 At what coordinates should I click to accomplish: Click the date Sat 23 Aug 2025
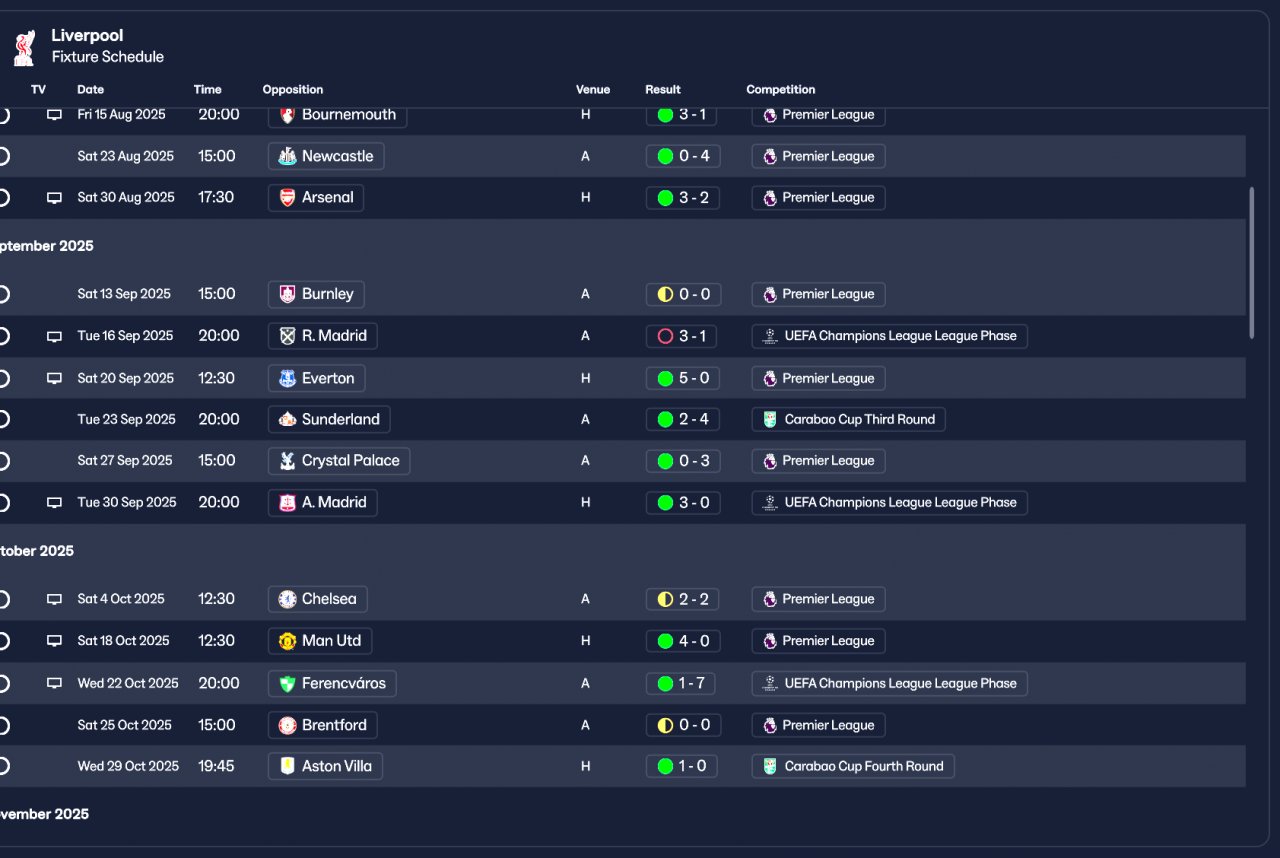tap(126, 156)
